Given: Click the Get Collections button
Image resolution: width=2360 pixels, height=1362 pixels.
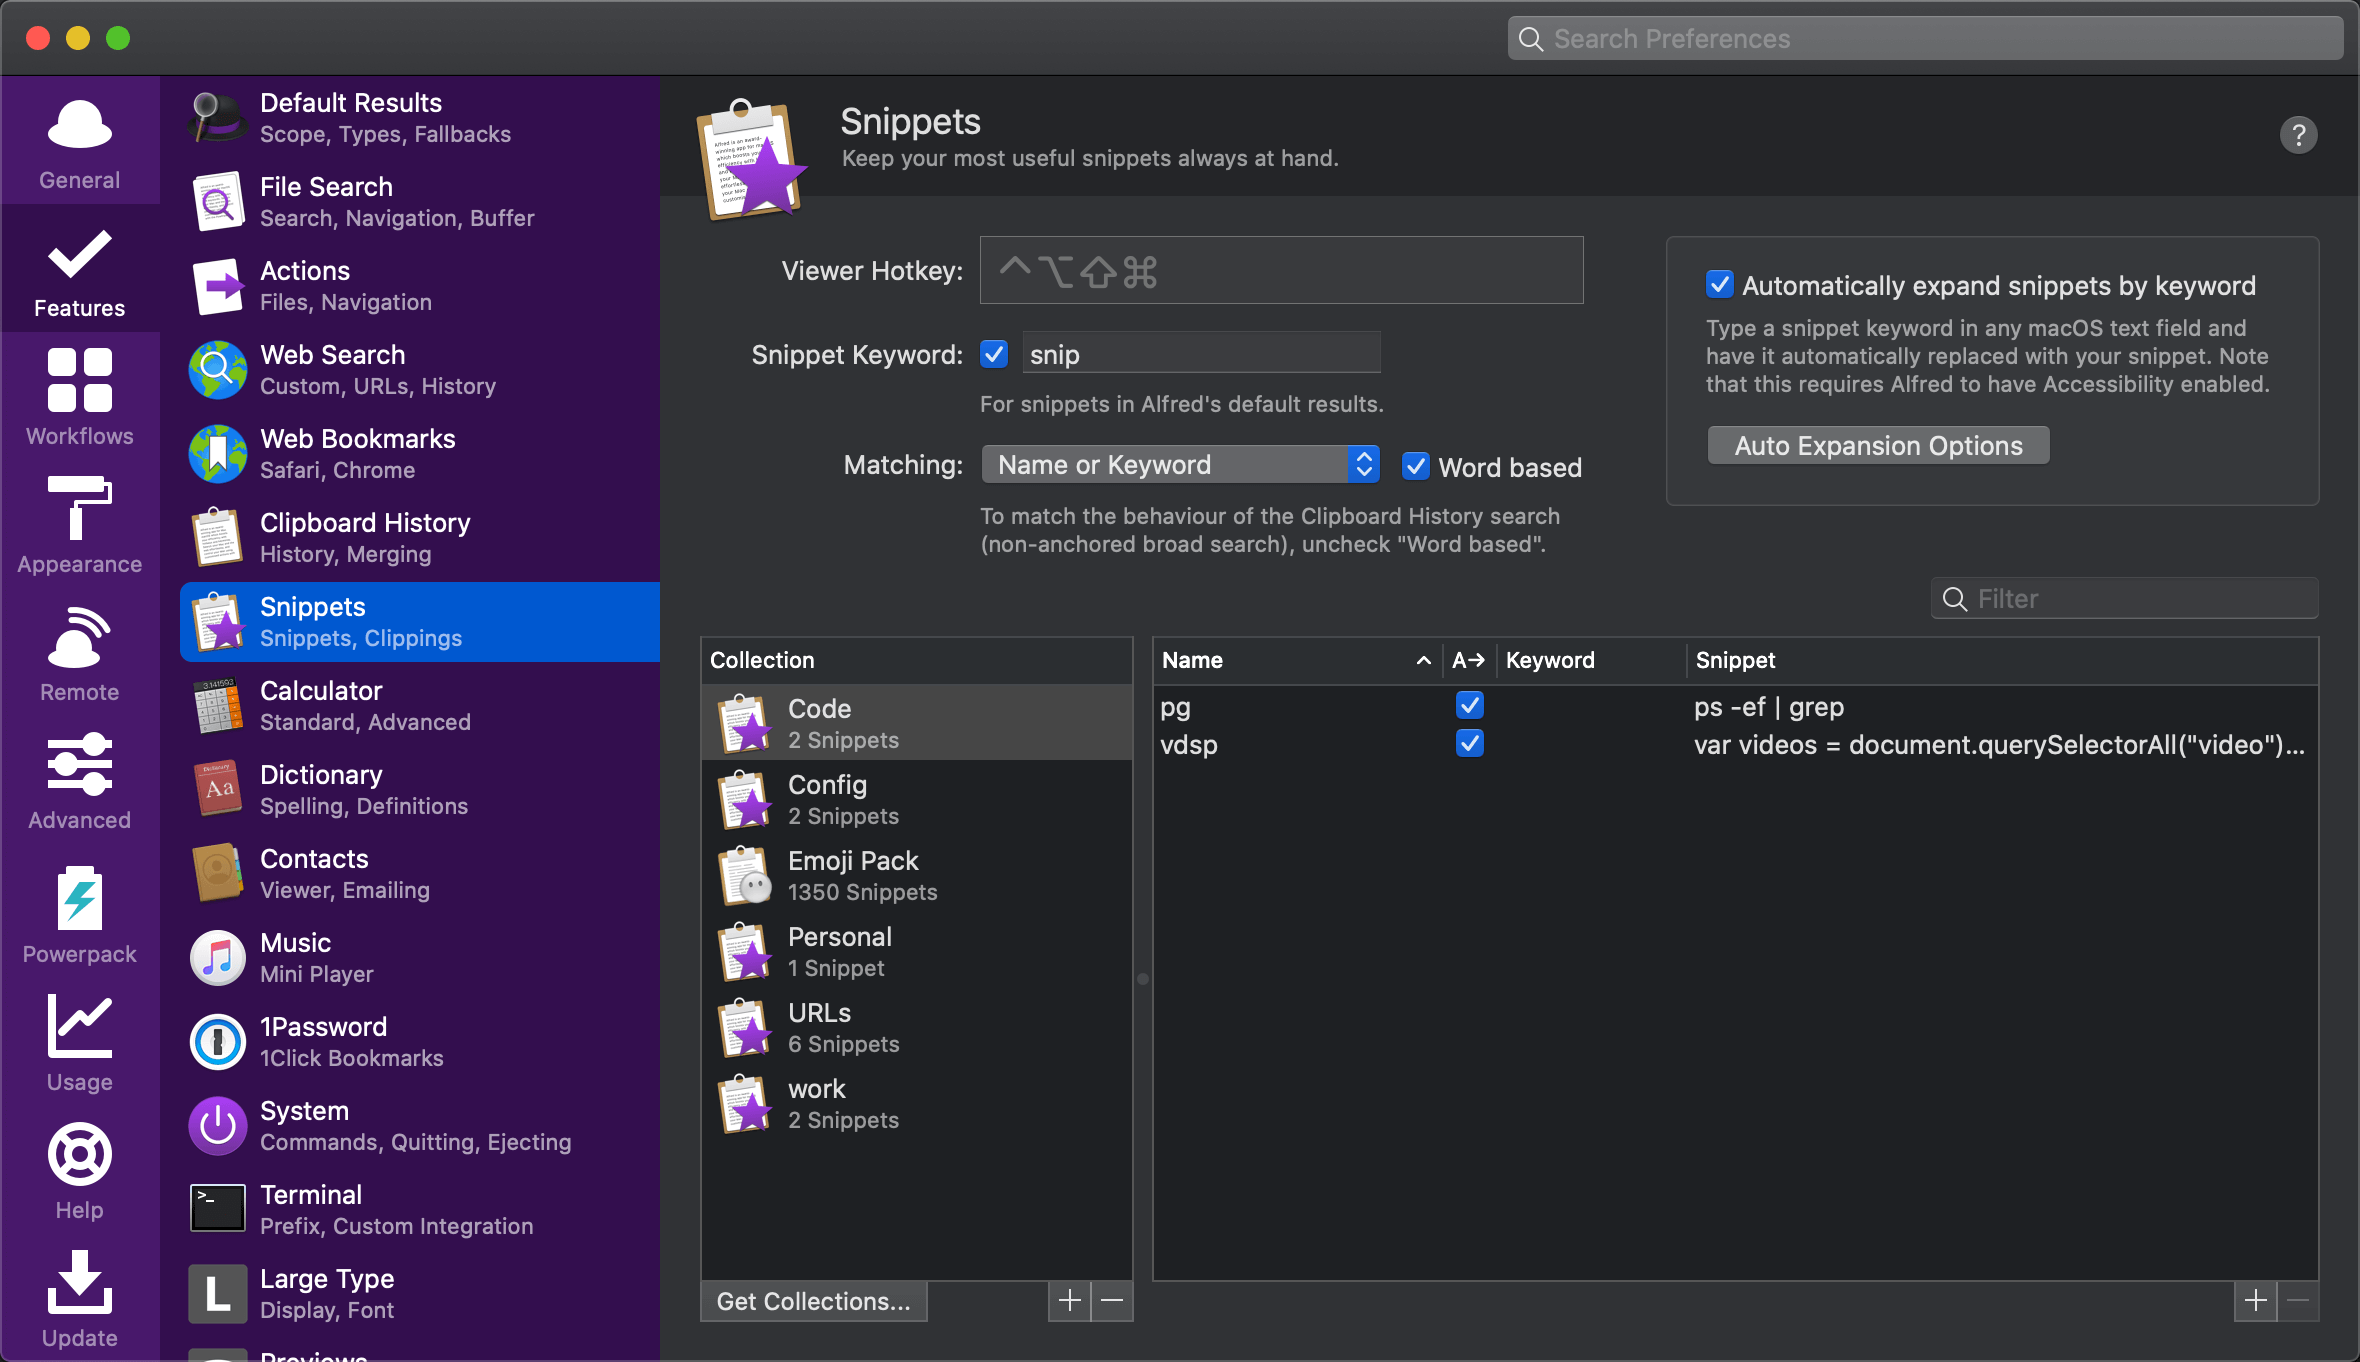Looking at the screenshot, I should pyautogui.click(x=814, y=1301).
